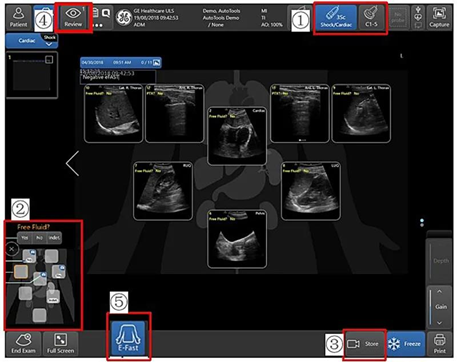Screen dimensions: 457x362
Task: Answer Yes to Free Fluid
Action: pyautogui.click(x=24, y=238)
